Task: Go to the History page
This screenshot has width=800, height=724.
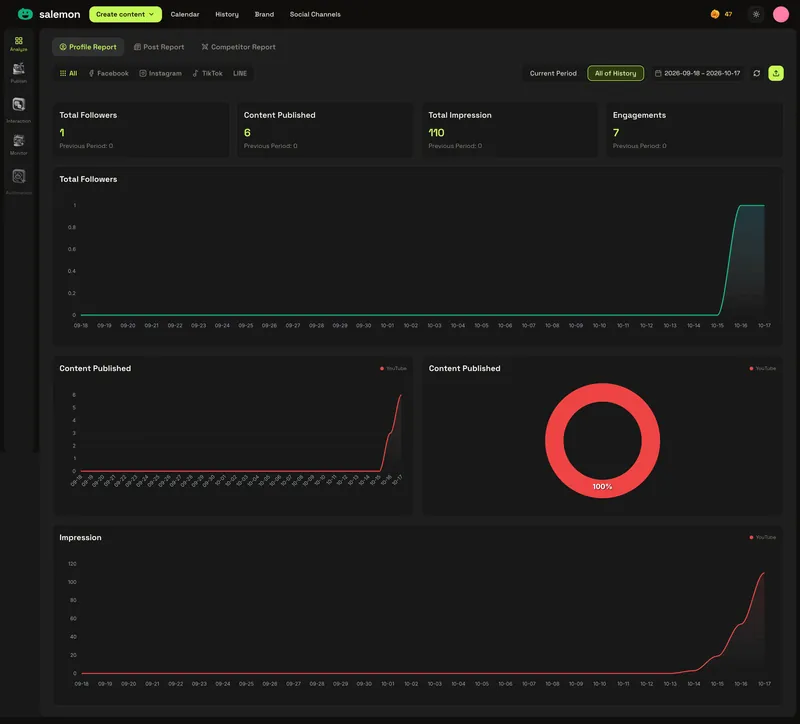Action: [x=227, y=14]
